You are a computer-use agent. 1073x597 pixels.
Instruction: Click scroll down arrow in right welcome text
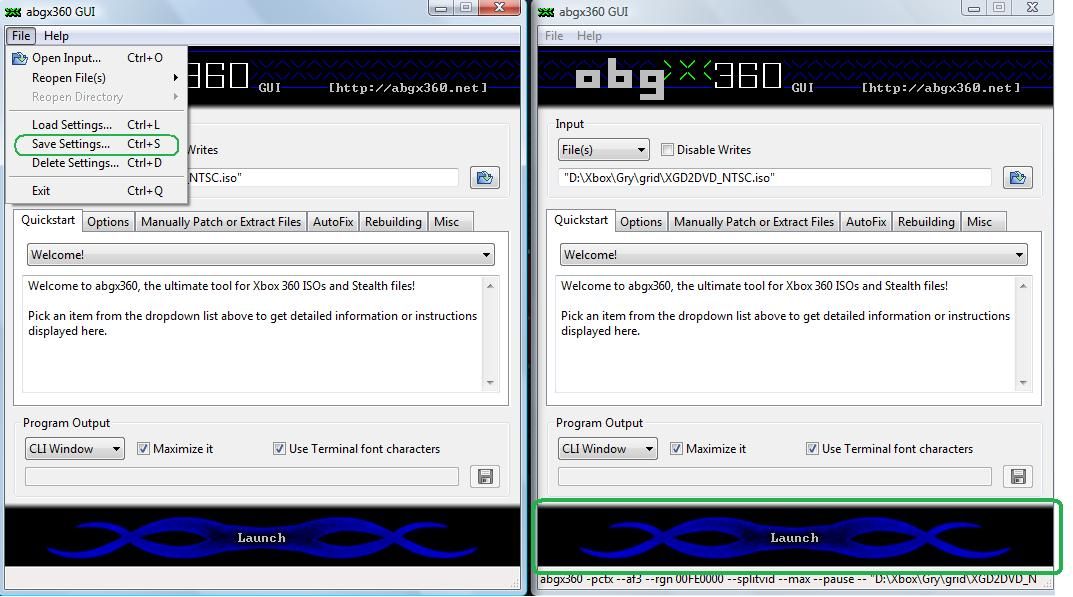point(1023,383)
